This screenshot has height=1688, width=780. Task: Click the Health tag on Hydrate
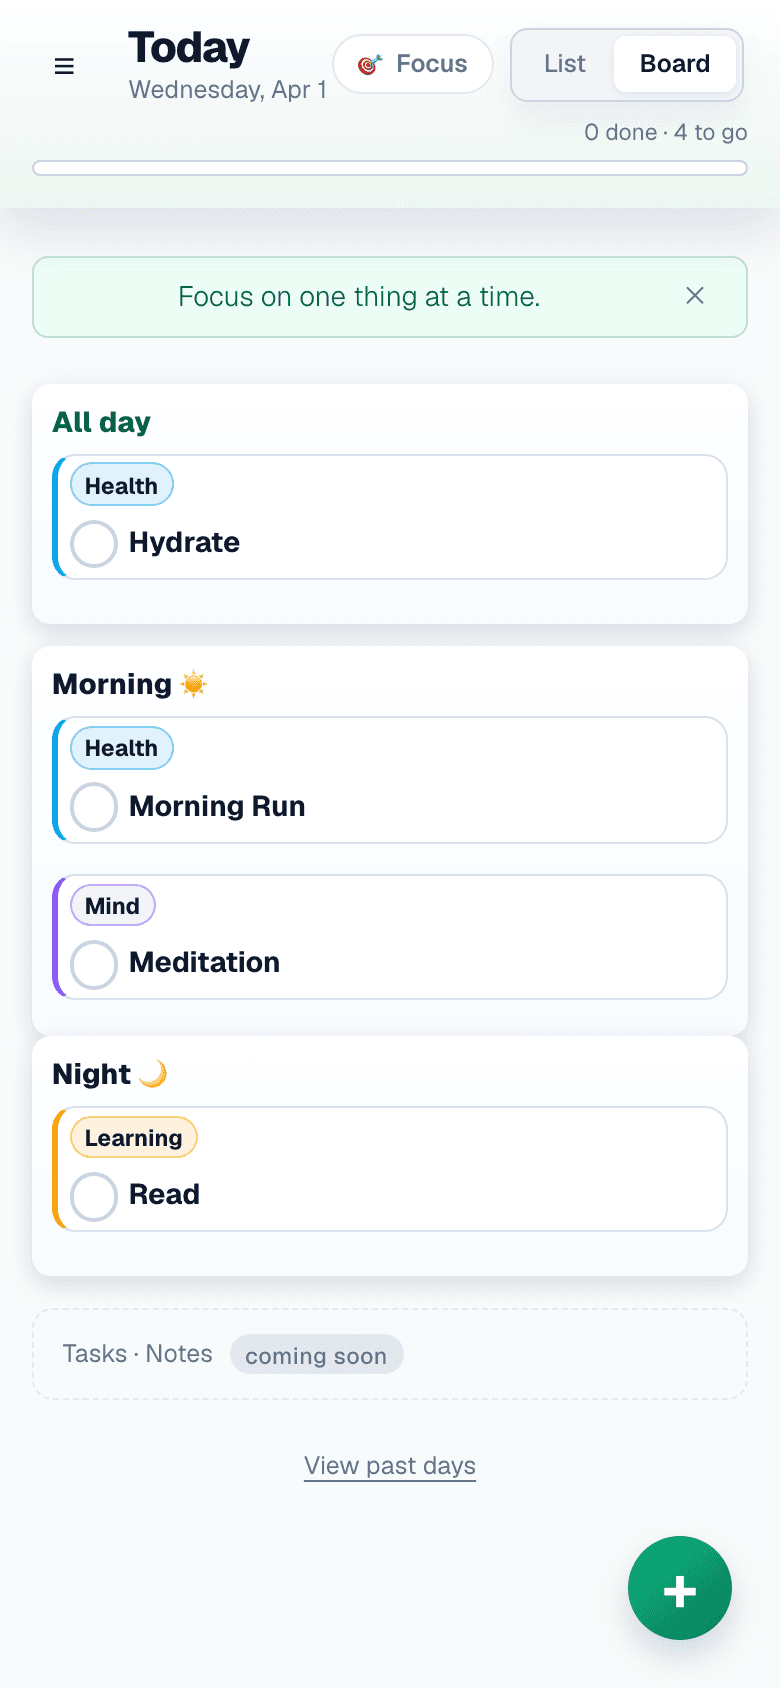coord(121,485)
